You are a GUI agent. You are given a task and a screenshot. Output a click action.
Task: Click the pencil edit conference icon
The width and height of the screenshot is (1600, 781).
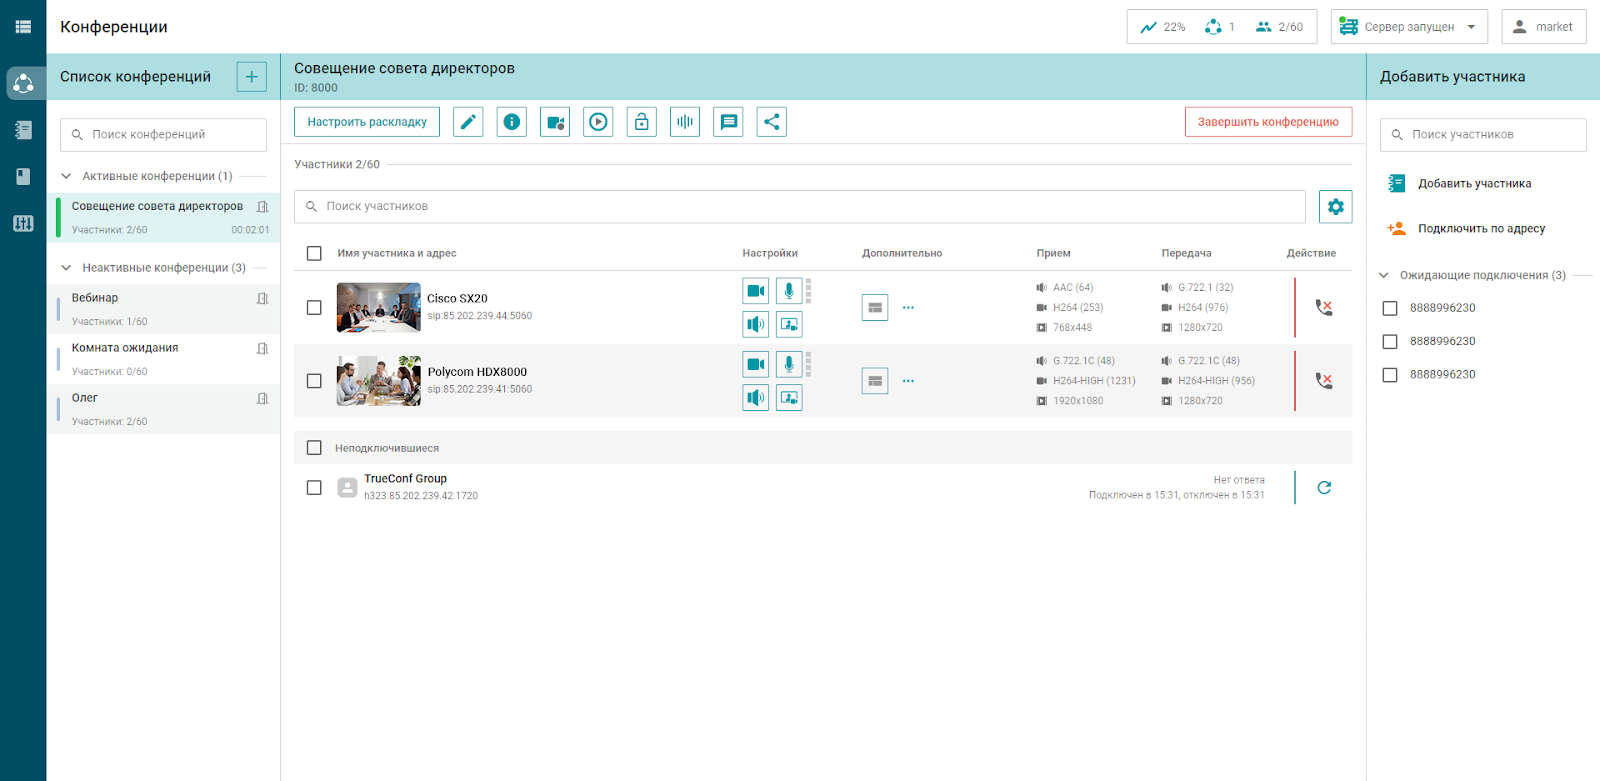tap(468, 122)
